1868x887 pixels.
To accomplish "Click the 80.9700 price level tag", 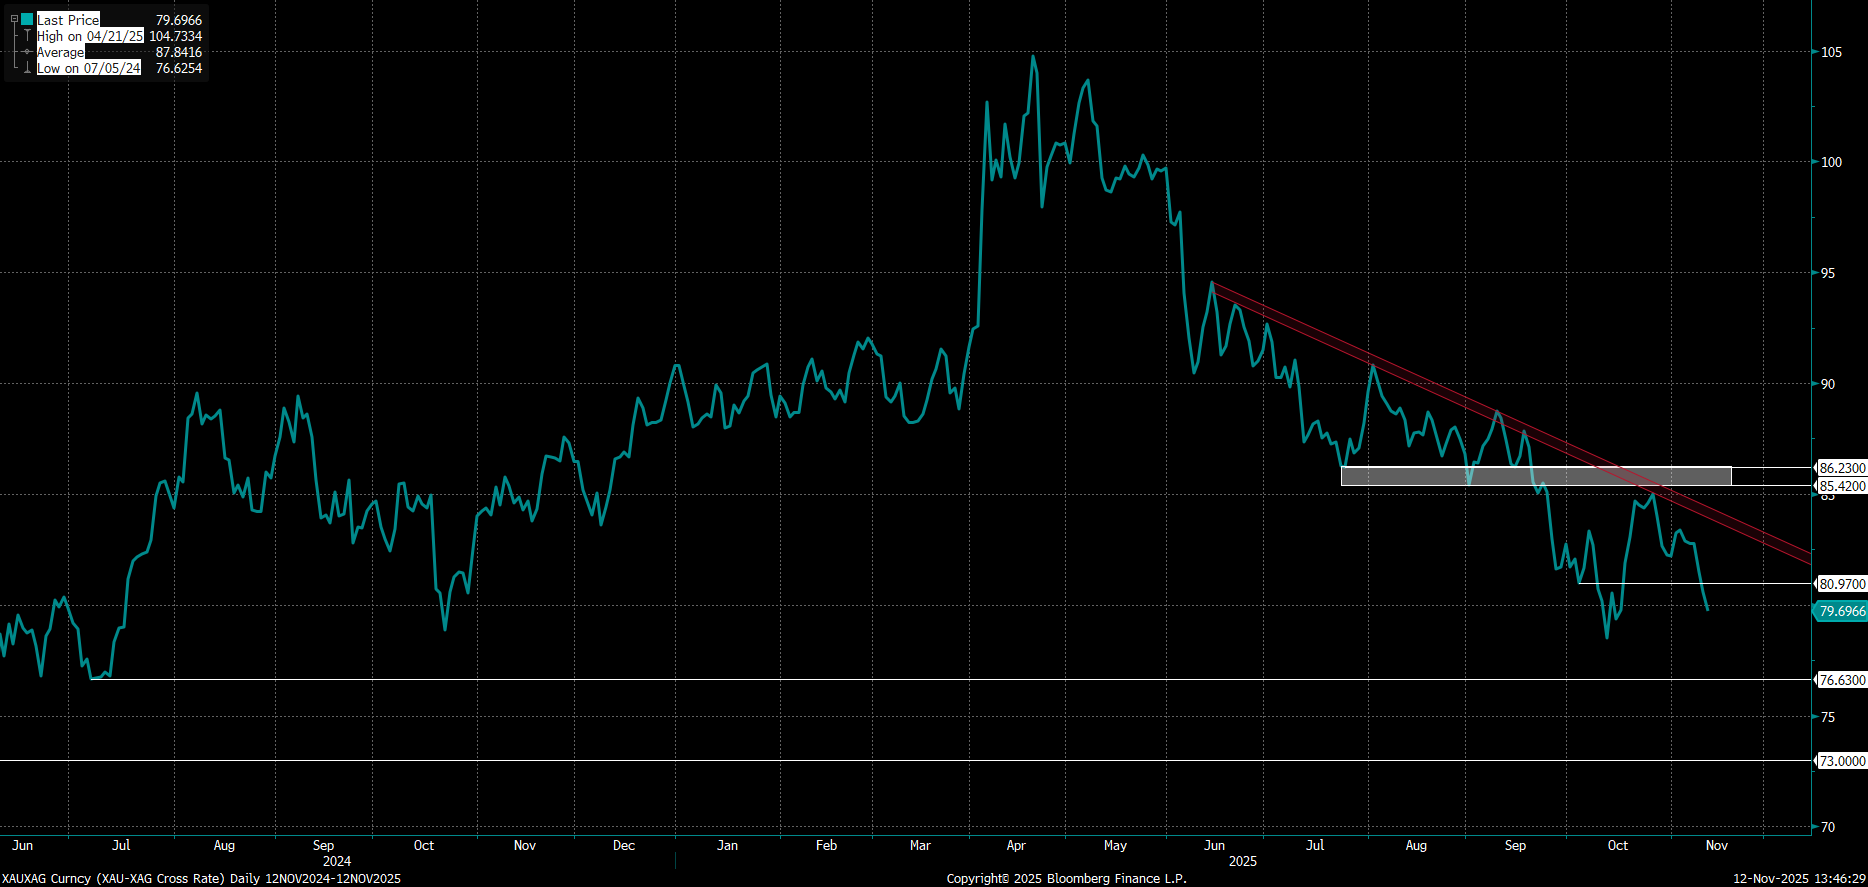I will 1841,584.
